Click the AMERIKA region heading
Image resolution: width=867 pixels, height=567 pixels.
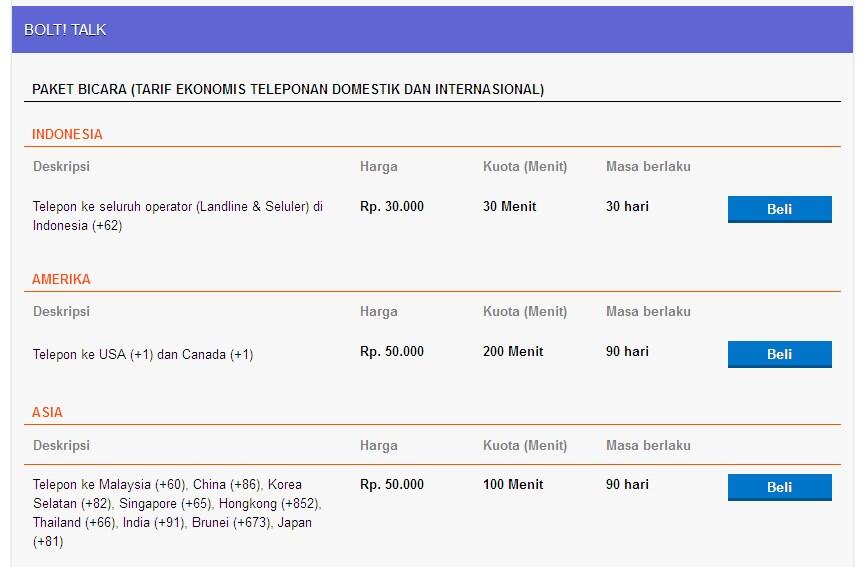(x=61, y=279)
